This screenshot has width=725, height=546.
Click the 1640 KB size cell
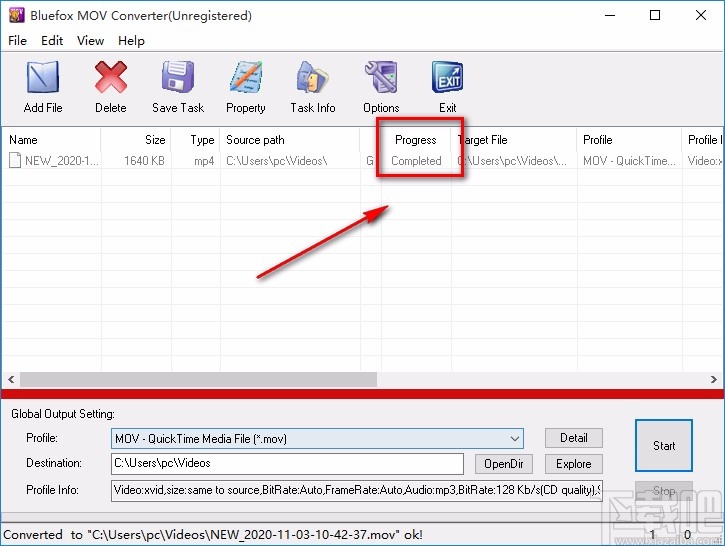[144, 161]
